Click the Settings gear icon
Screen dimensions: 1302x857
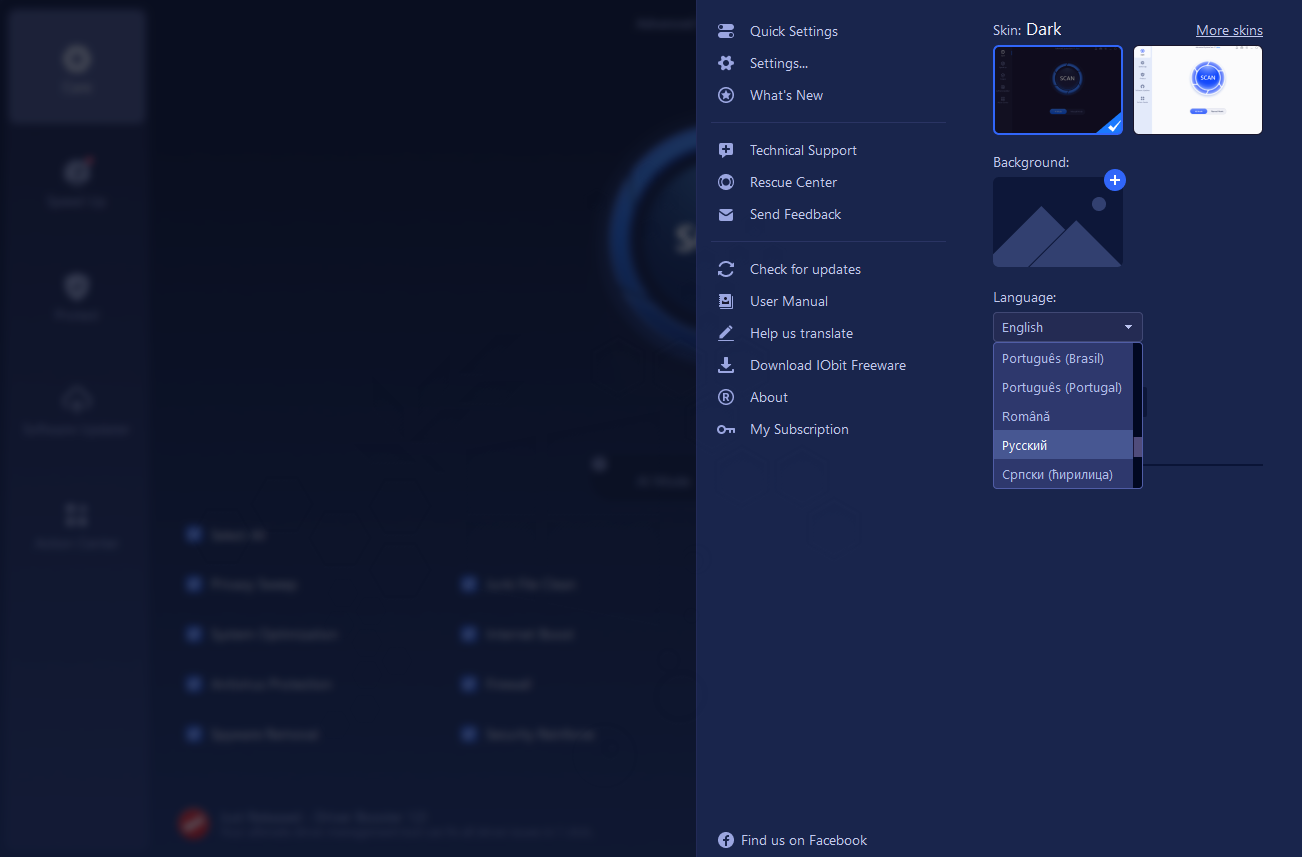[x=726, y=63]
